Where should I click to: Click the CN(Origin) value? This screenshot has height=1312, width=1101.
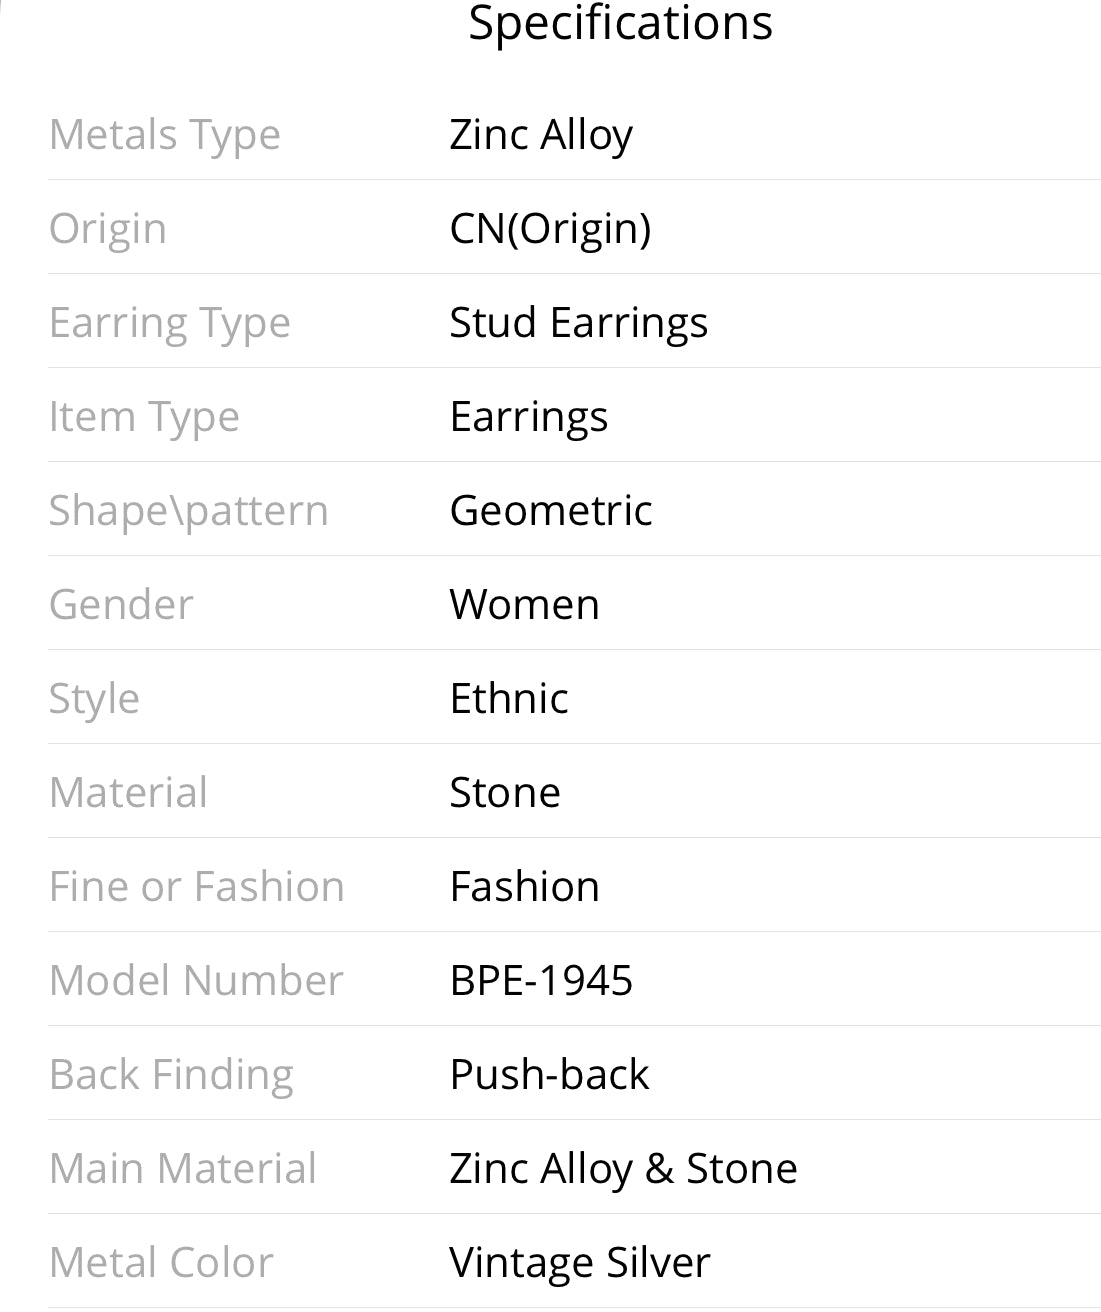pyautogui.click(x=550, y=230)
